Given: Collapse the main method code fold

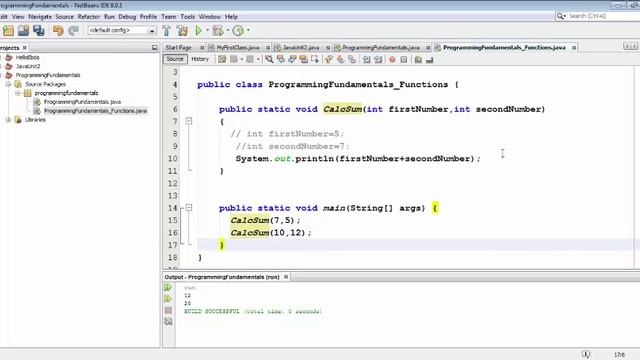Looking at the screenshot, I should click(189, 208).
